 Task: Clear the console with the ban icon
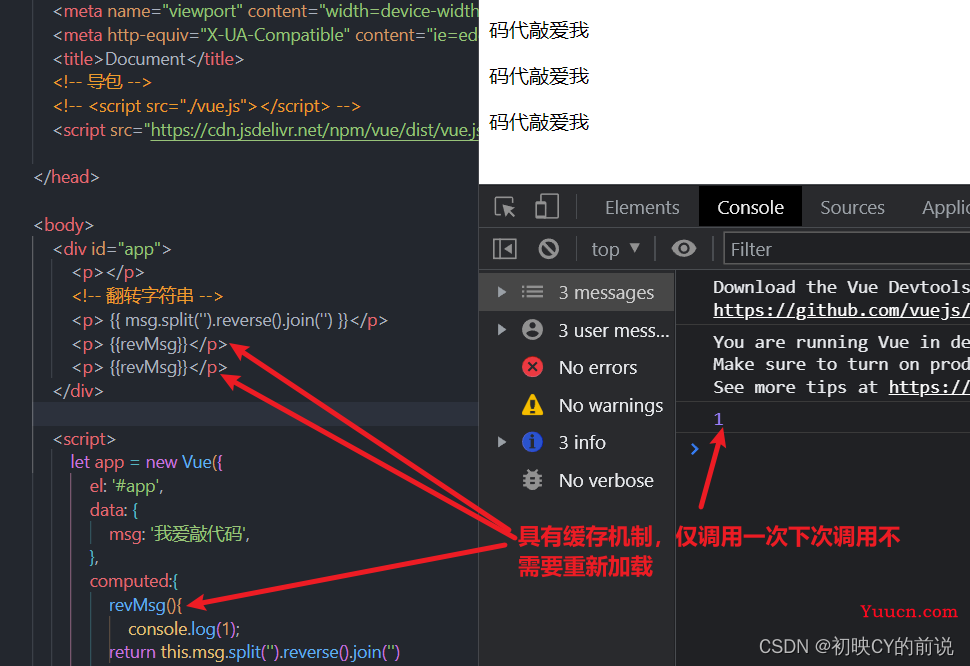pyautogui.click(x=548, y=249)
